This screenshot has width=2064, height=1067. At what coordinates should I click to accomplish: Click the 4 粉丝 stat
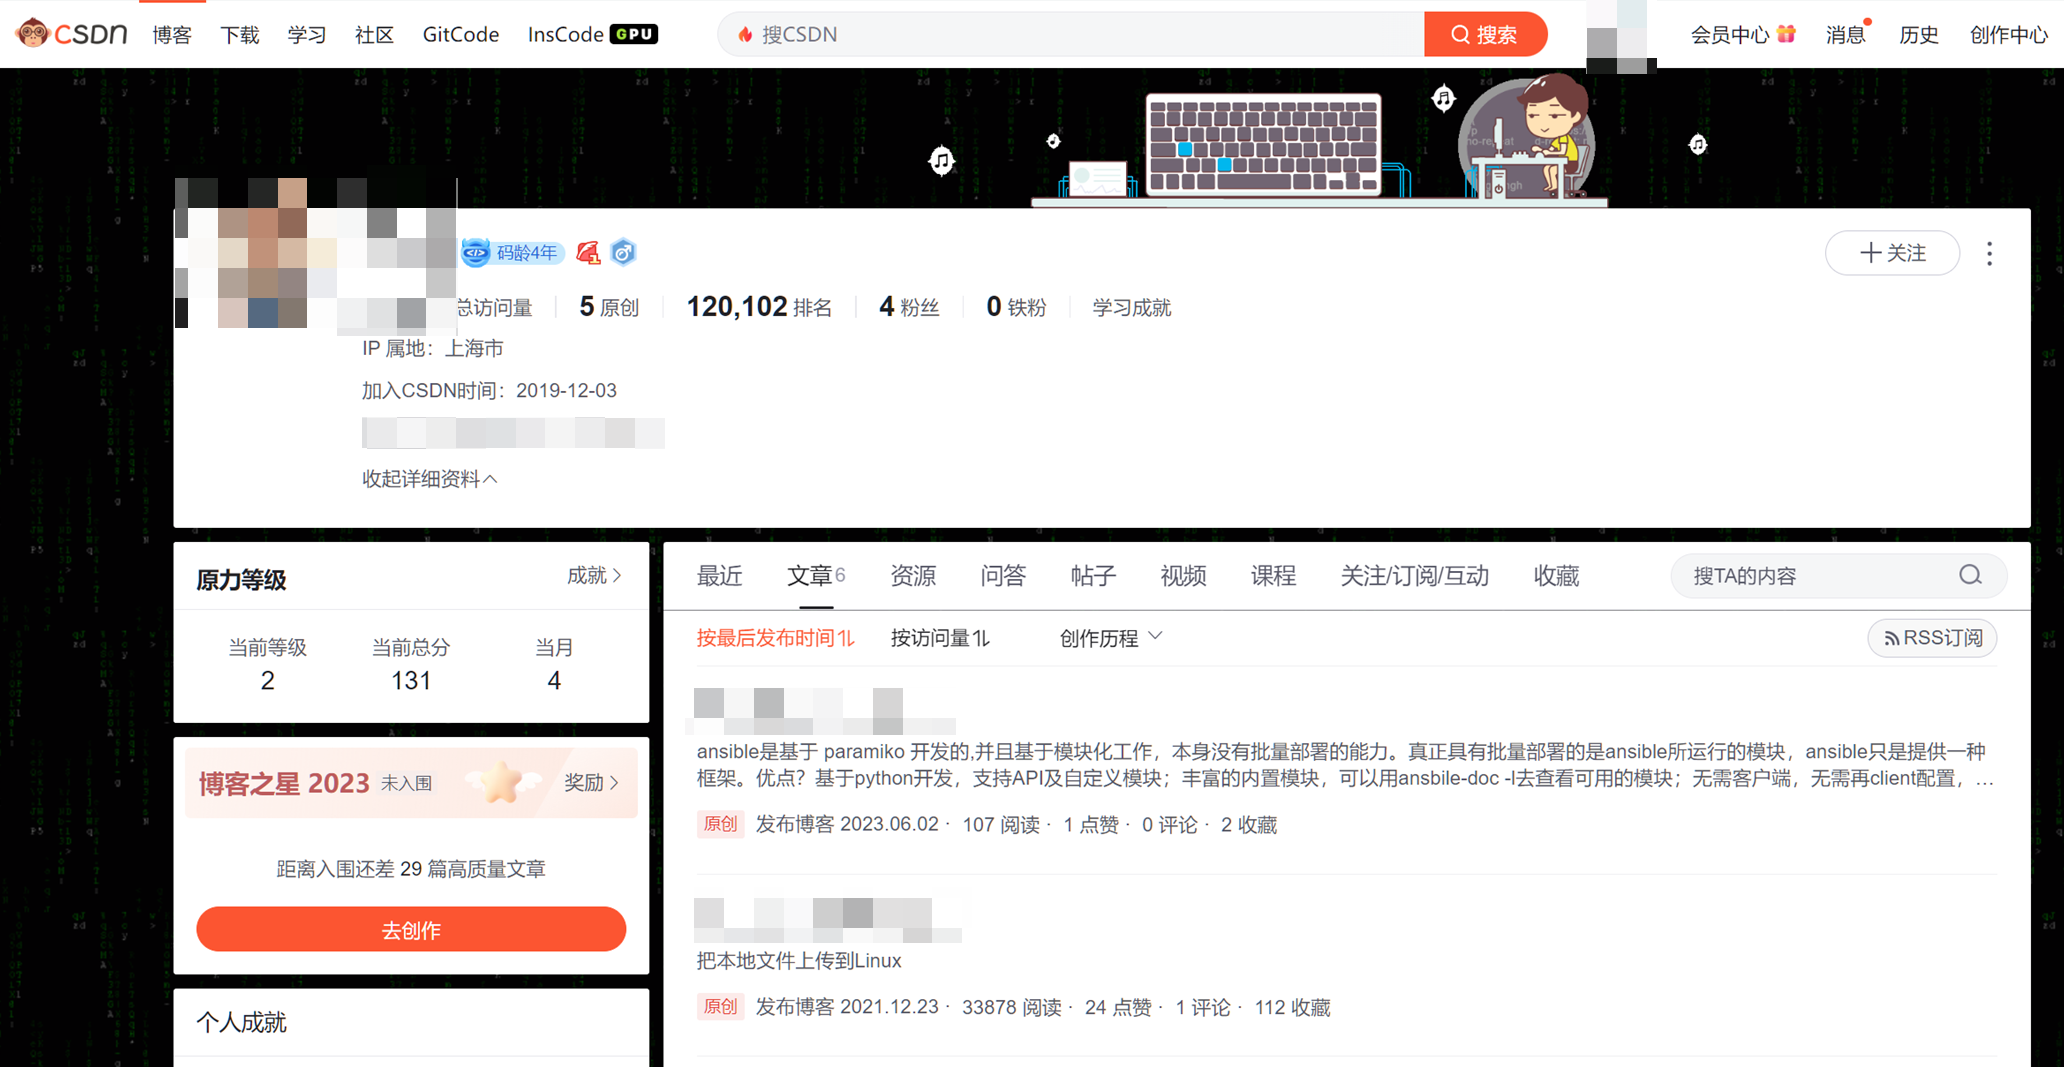click(909, 307)
